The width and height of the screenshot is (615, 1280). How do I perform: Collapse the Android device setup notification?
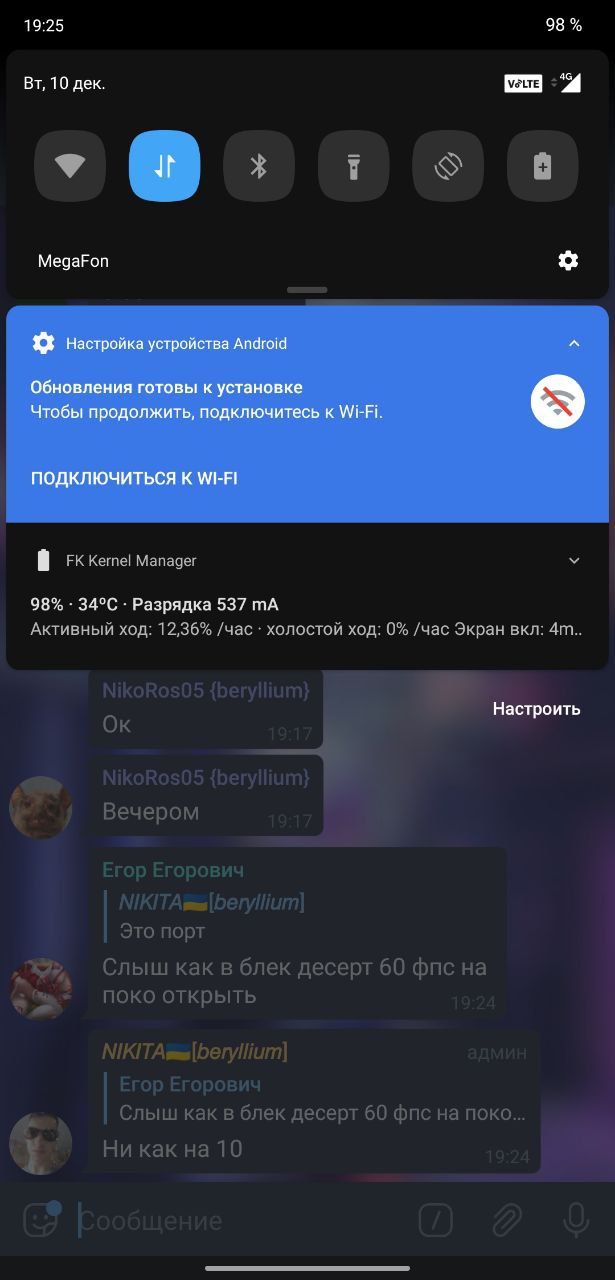(574, 343)
